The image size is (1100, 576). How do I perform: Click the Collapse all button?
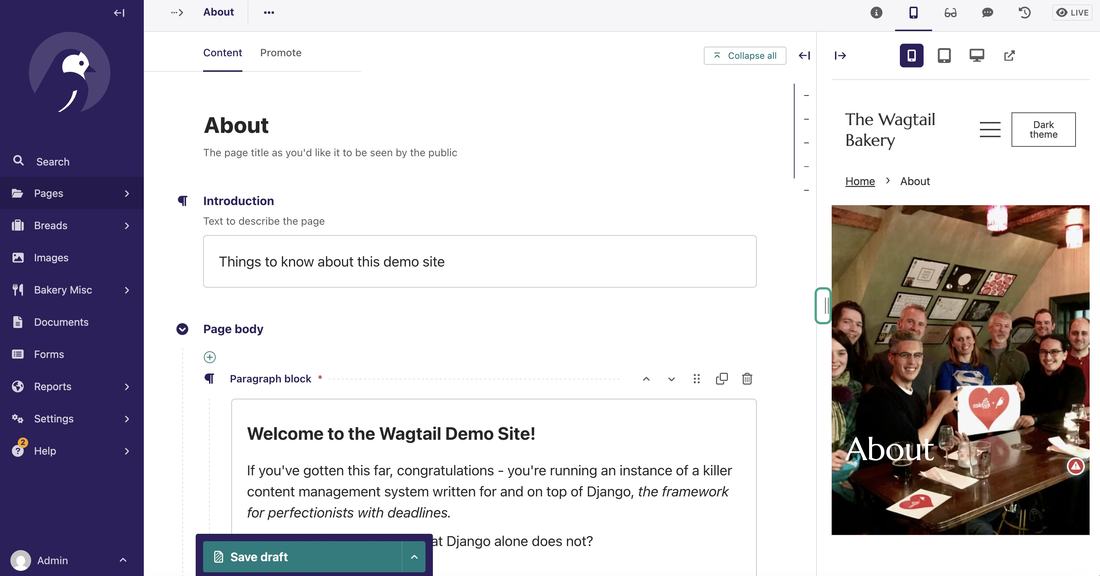(745, 55)
